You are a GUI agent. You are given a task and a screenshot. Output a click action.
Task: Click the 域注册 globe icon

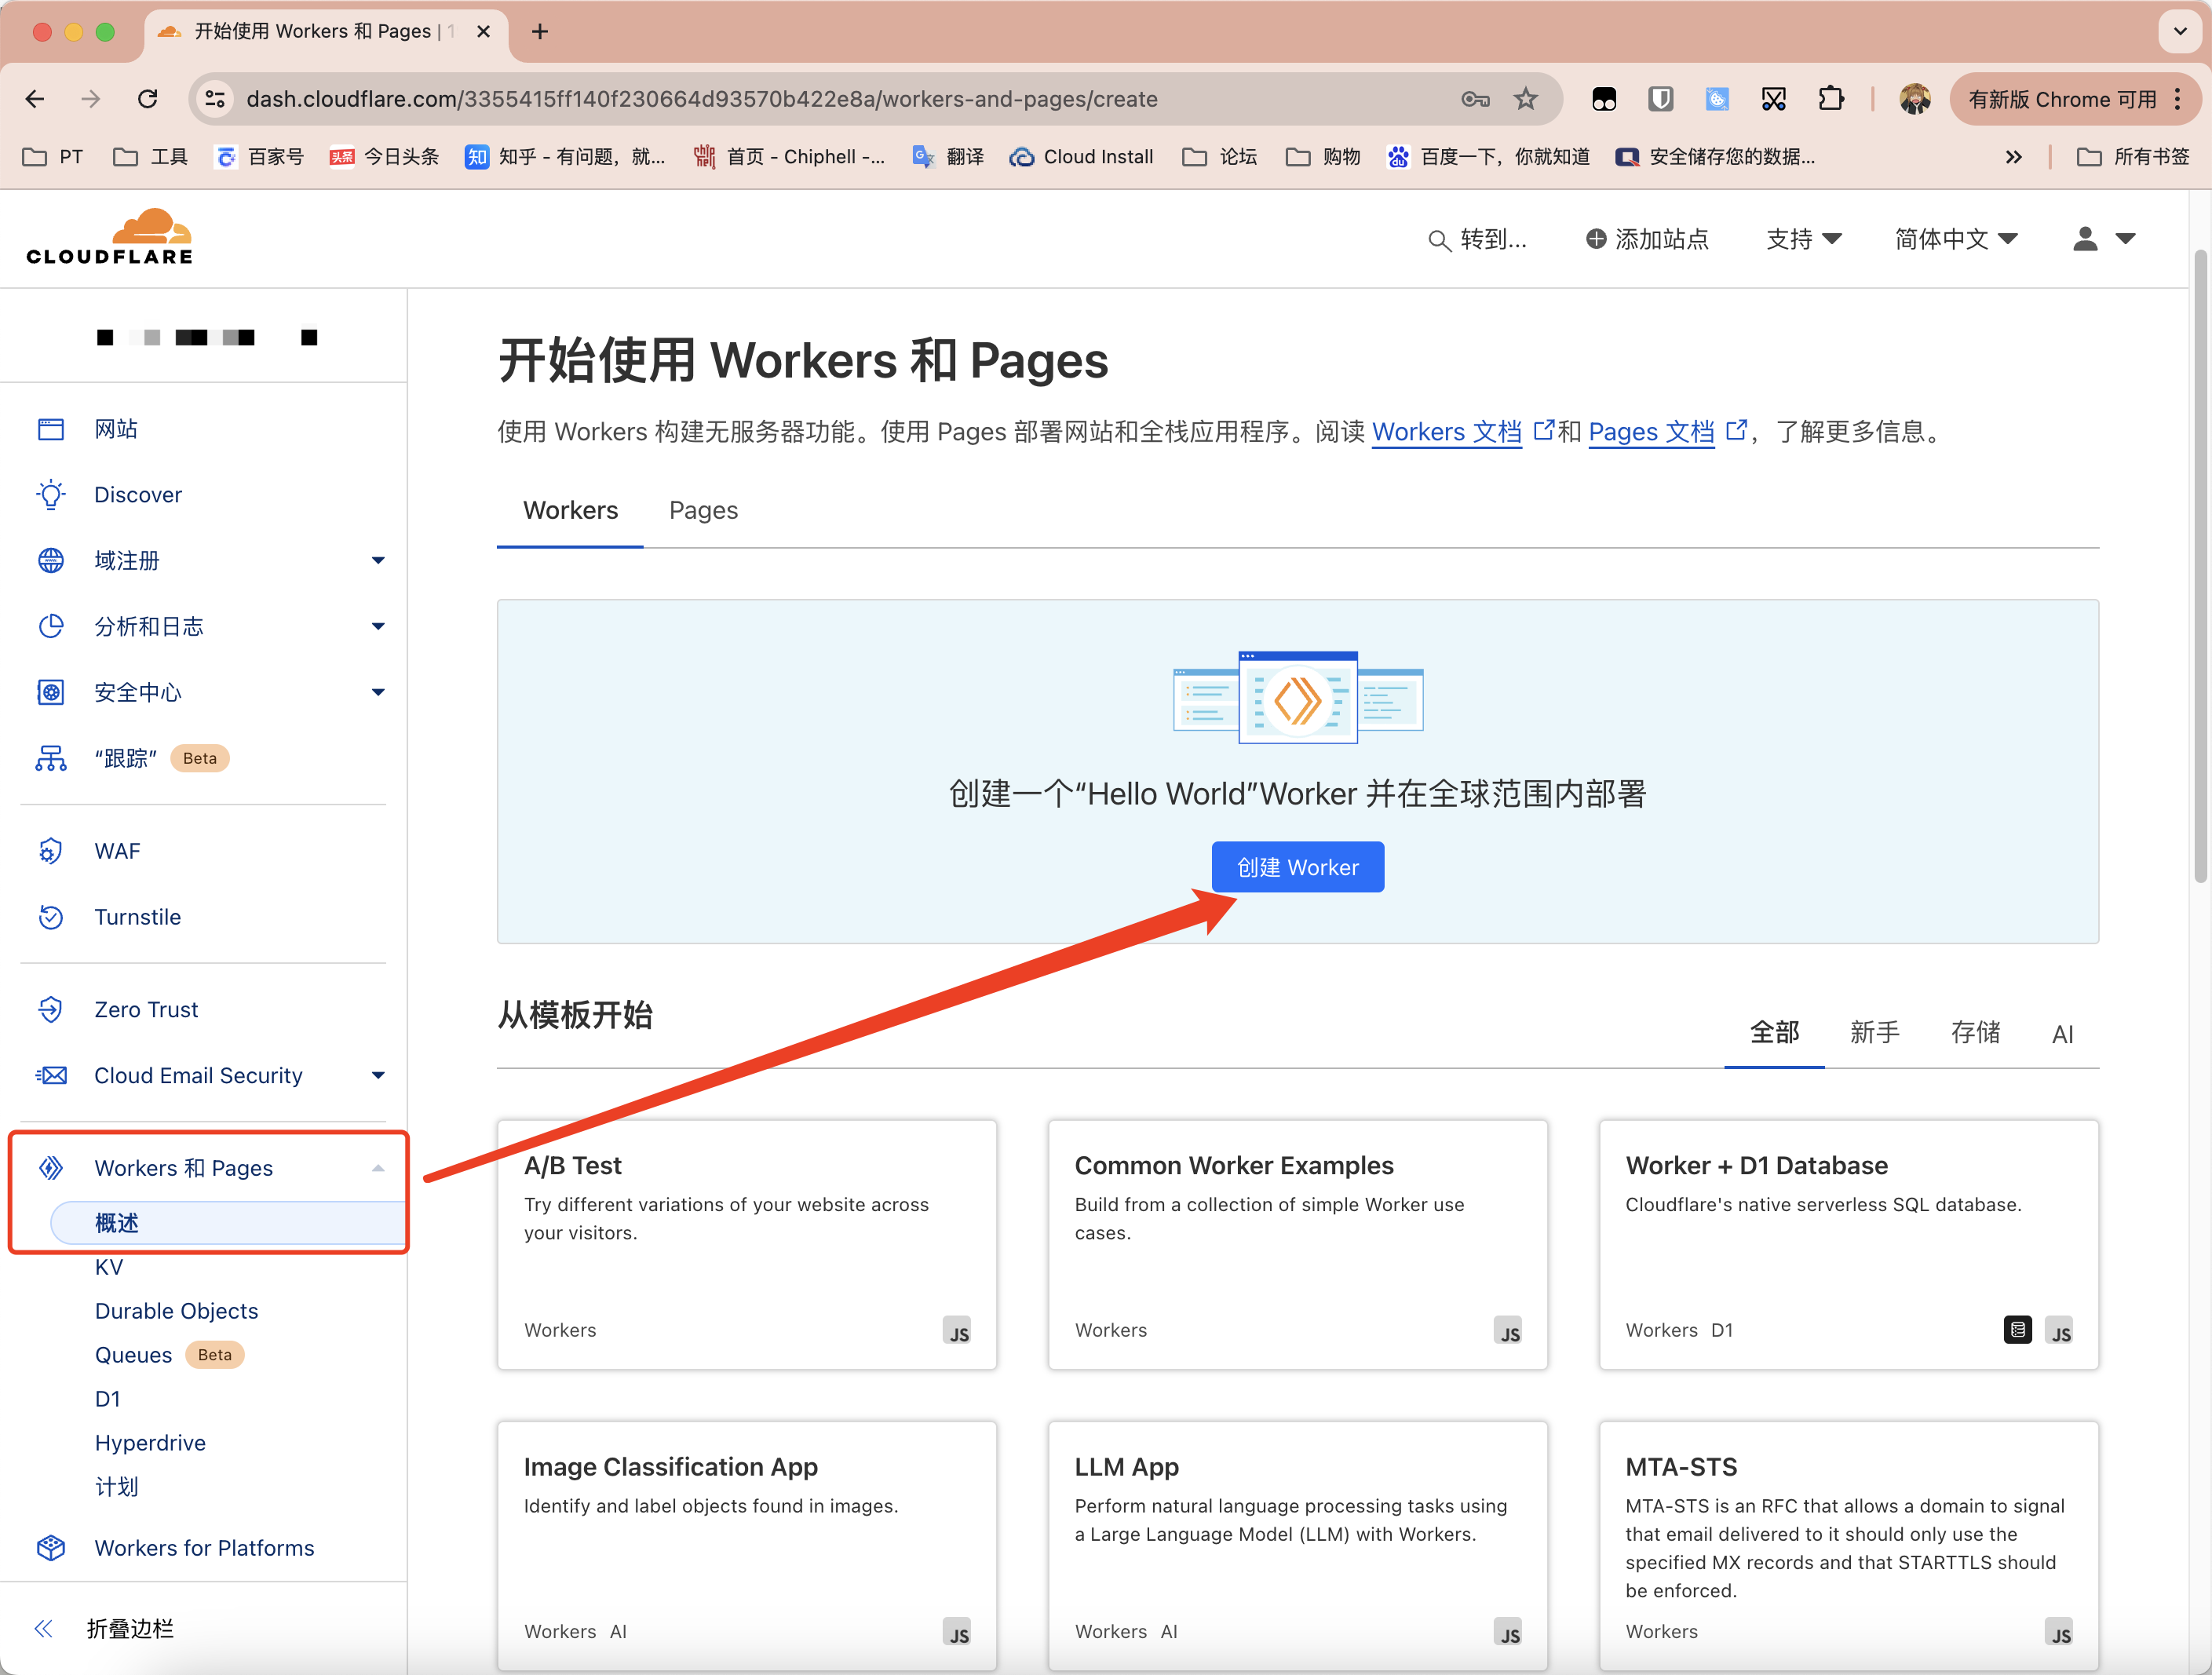coord(51,561)
